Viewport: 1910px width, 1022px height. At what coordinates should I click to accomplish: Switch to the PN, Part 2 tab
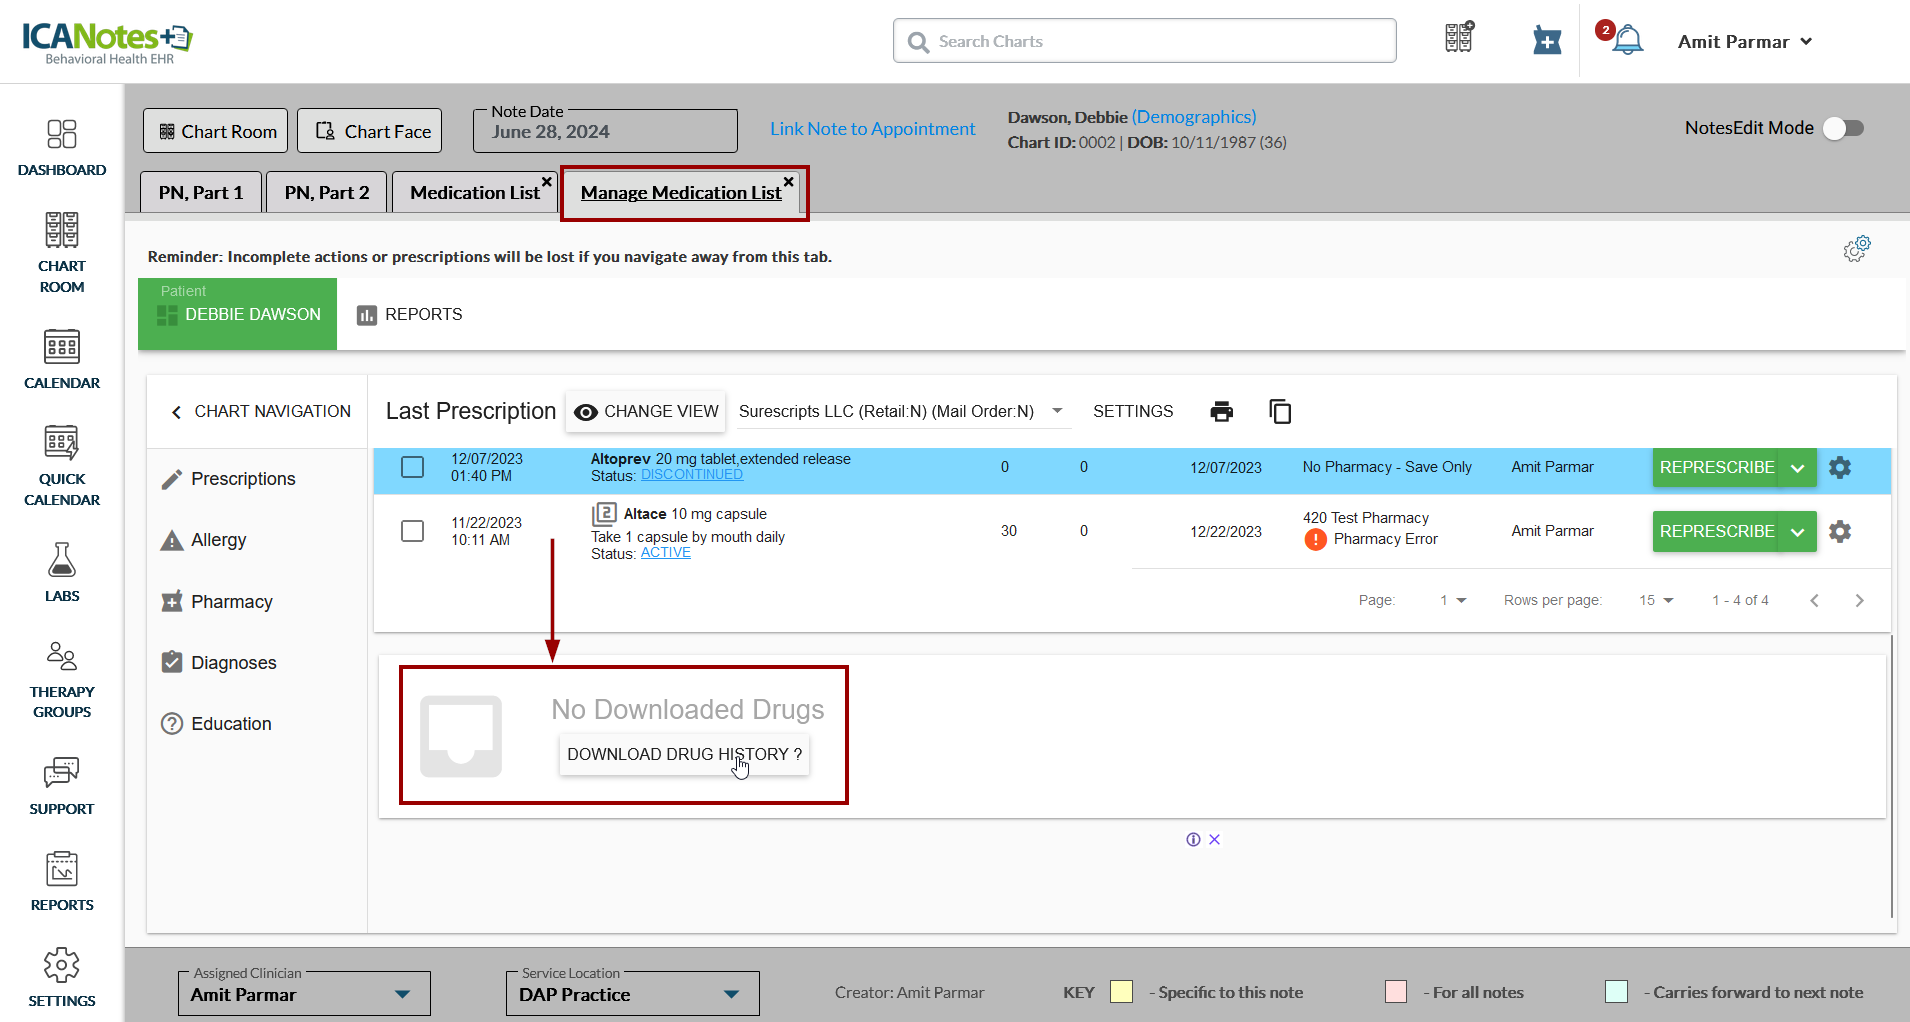tap(327, 193)
